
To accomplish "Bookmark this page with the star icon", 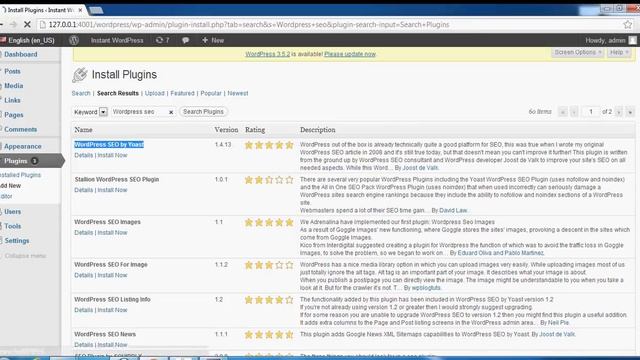I will 628,24.
